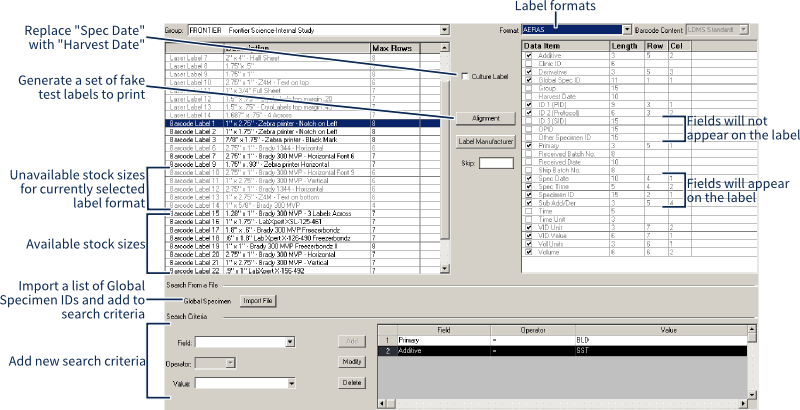Select the Barcode Label 15 row
The width and height of the screenshot is (800, 410).
[303, 214]
